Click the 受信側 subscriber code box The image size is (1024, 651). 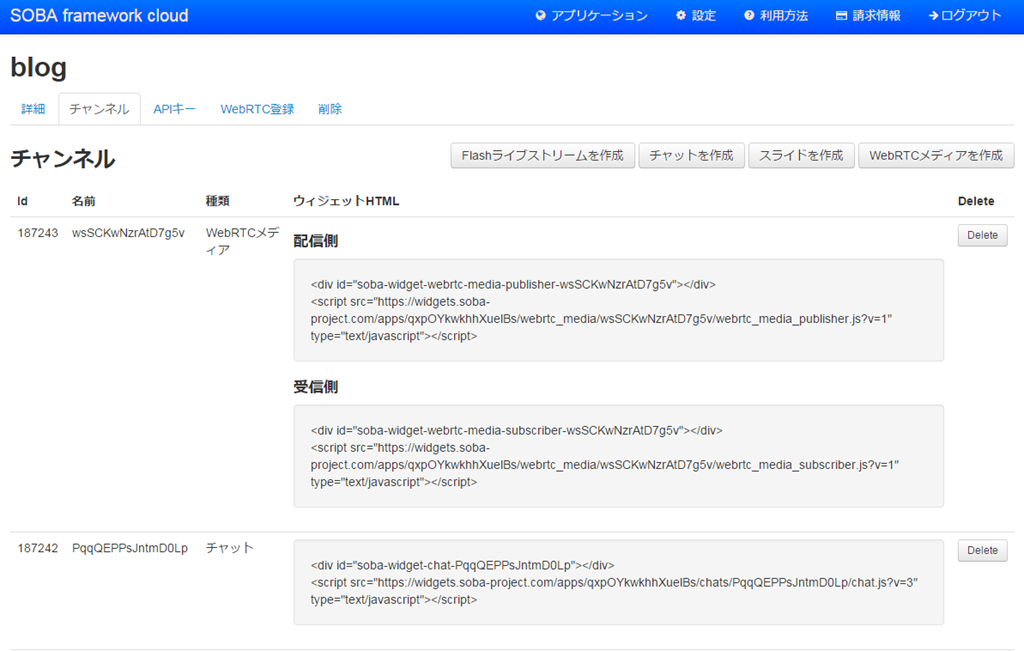tap(618, 456)
